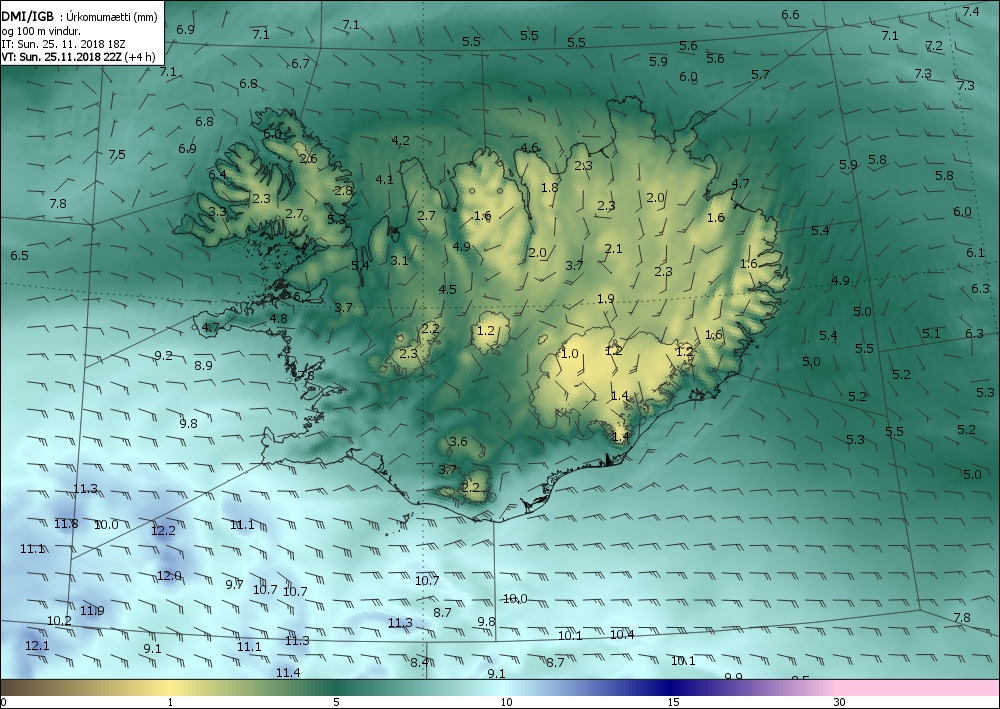Click the 8.4 value on the bottom edge

[x=419, y=662]
